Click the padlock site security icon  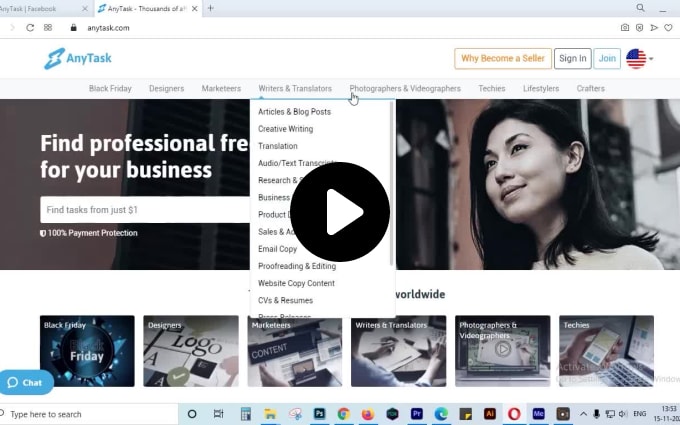[74, 28]
